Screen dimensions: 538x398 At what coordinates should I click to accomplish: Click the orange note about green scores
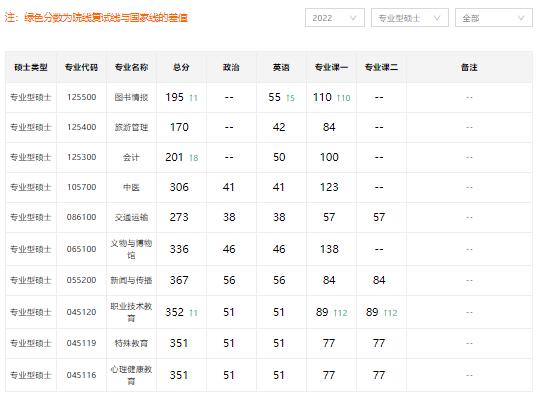(96, 17)
